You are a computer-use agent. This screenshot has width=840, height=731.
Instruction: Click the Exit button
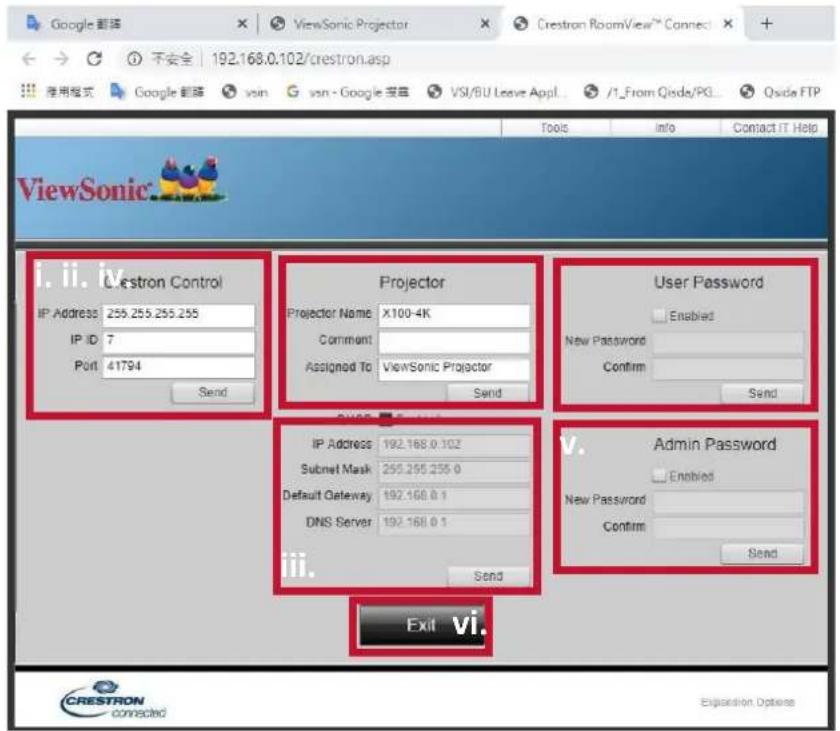pyautogui.click(x=422, y=625)
